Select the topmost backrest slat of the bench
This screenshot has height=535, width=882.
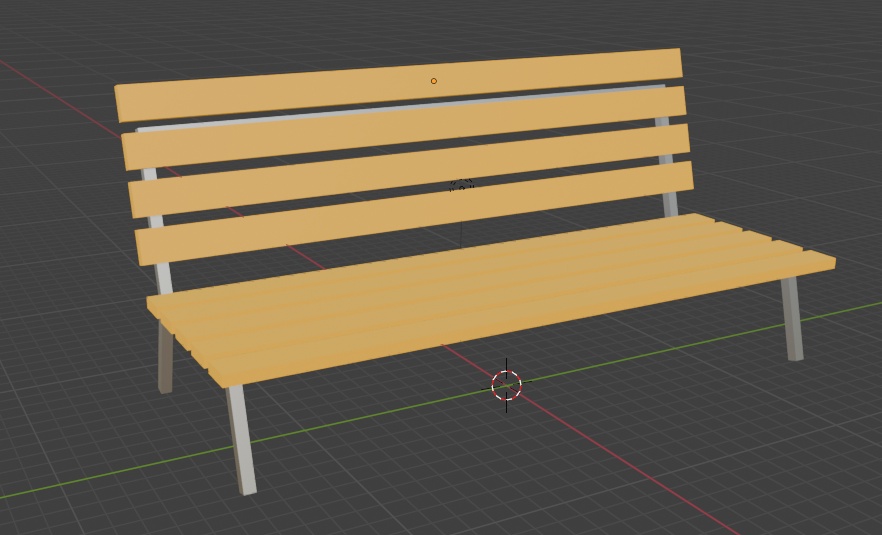(x=398, y=85)
